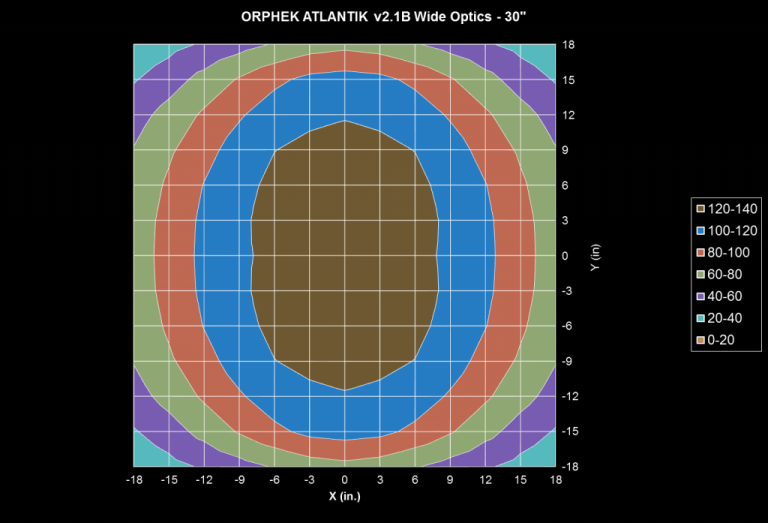Viewport: 768px width, 523px height.
Task: Click the 20-40 teal legend swatch
Action: point(700,318)
